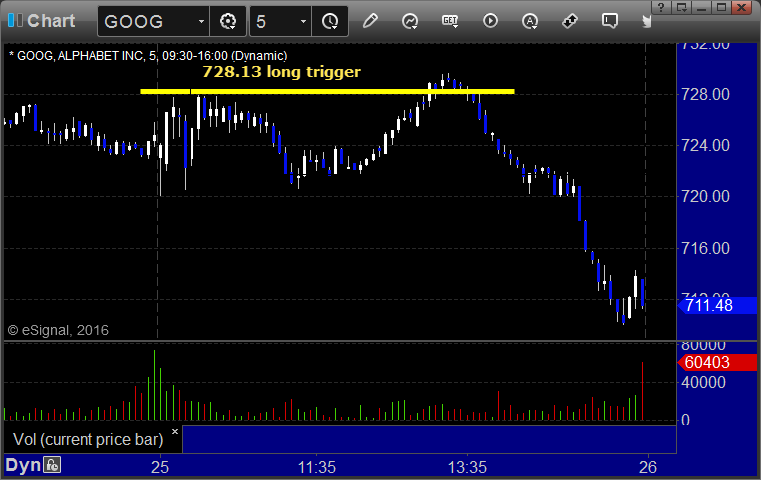Click the 711.48 current price marker
761x480 pixels.
pos(717,305)
